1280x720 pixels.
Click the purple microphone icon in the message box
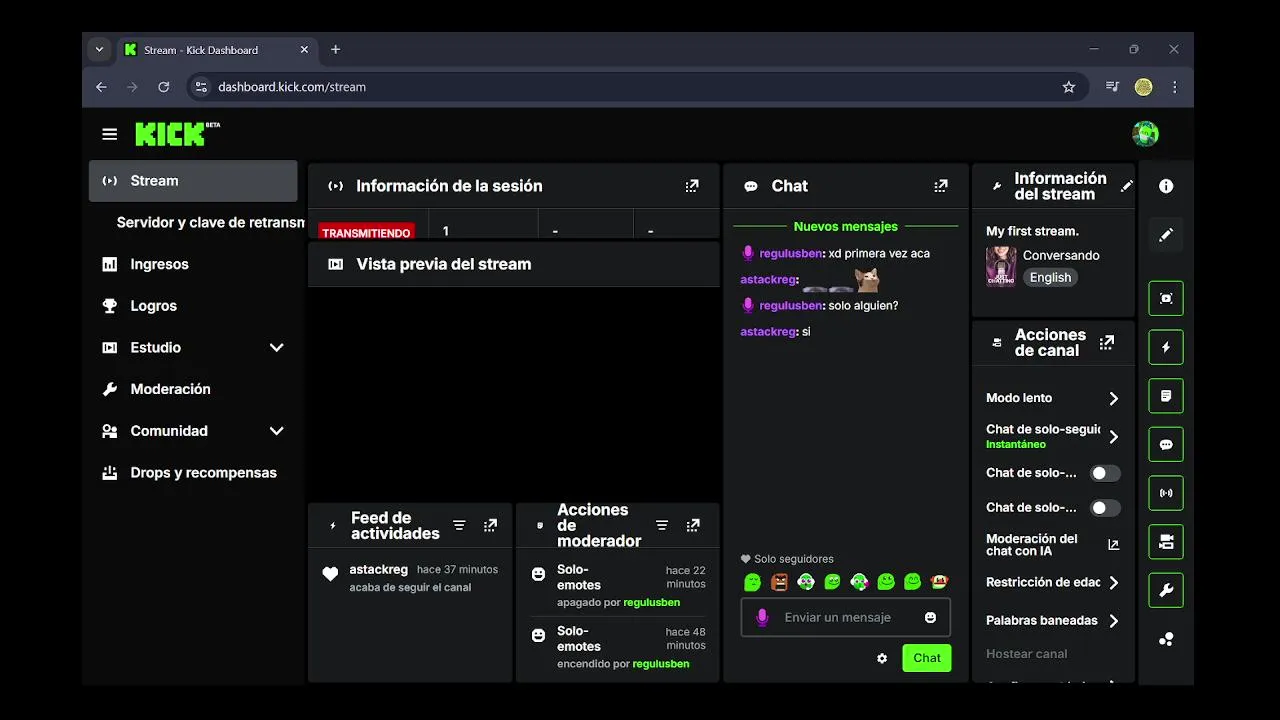(762, 618)
